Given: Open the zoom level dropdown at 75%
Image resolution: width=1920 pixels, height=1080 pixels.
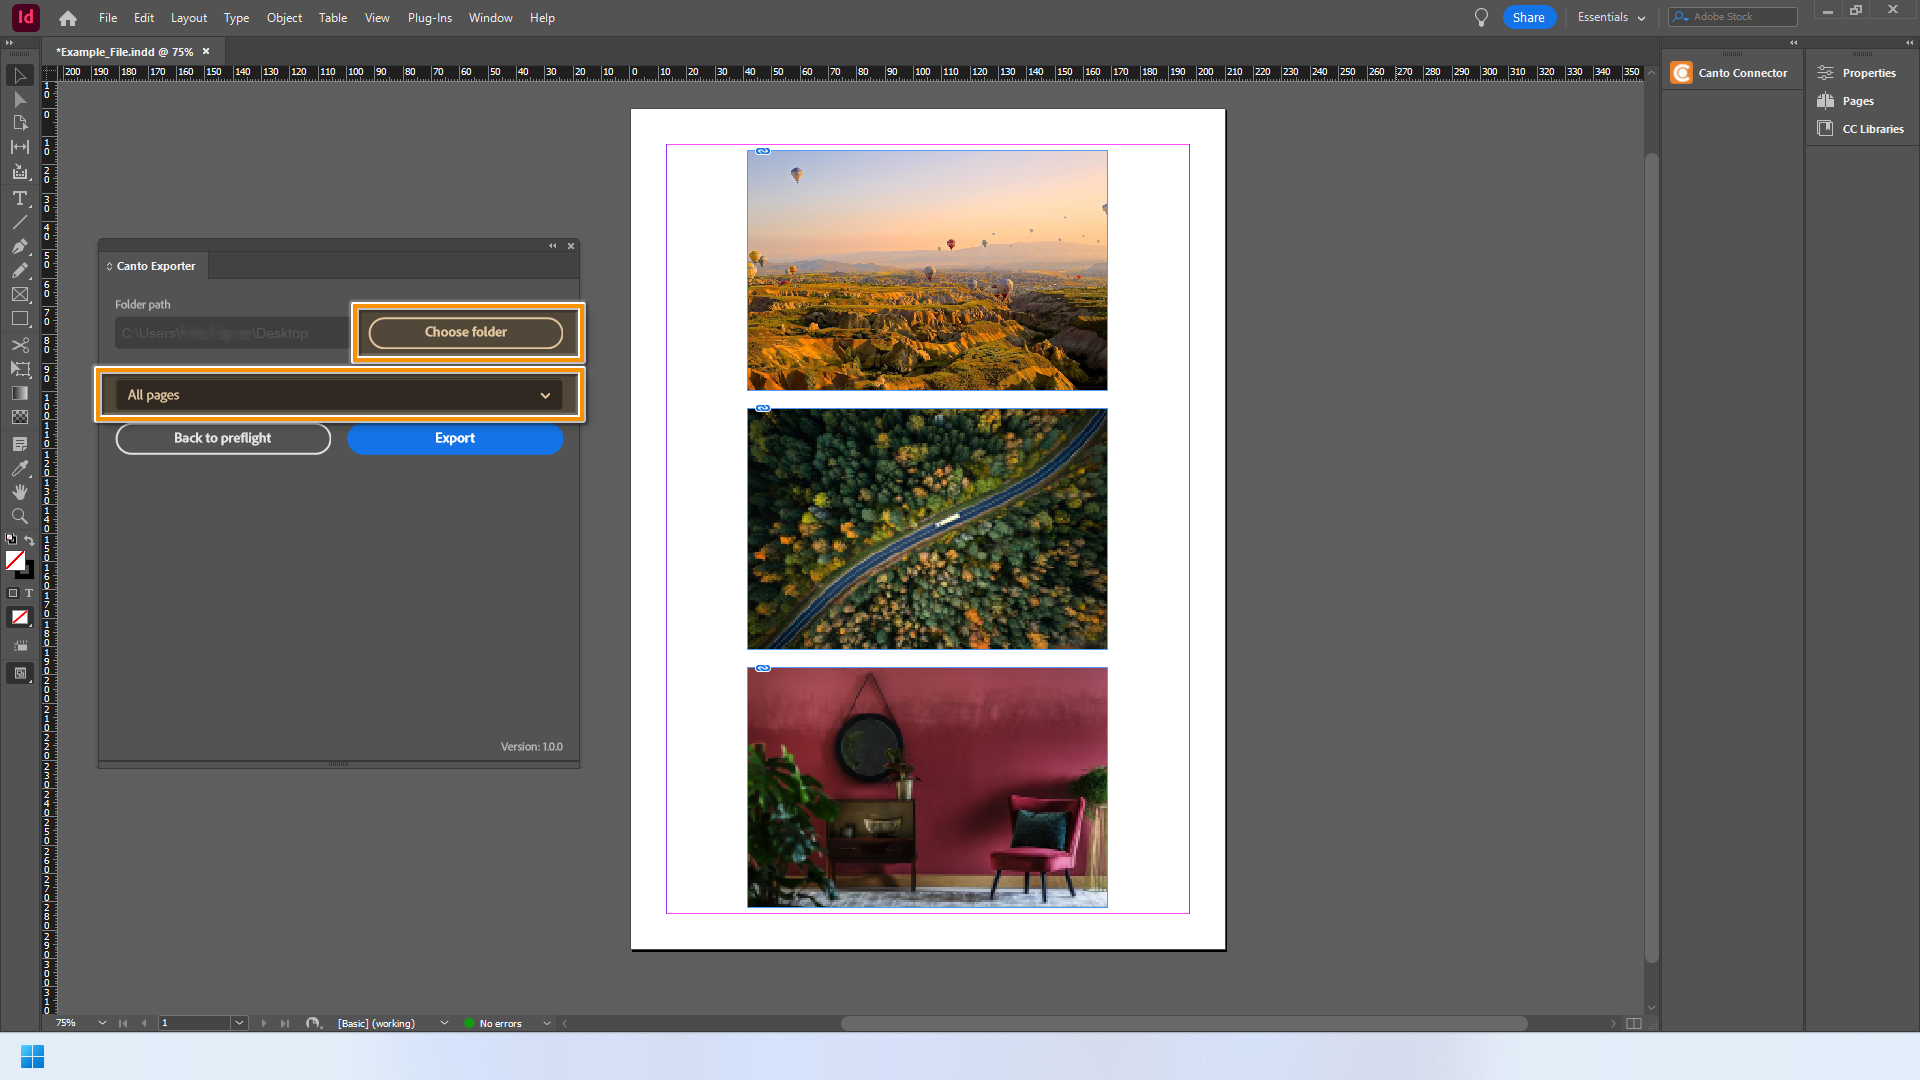Looking at the screenshot, I should [102, 1023].
